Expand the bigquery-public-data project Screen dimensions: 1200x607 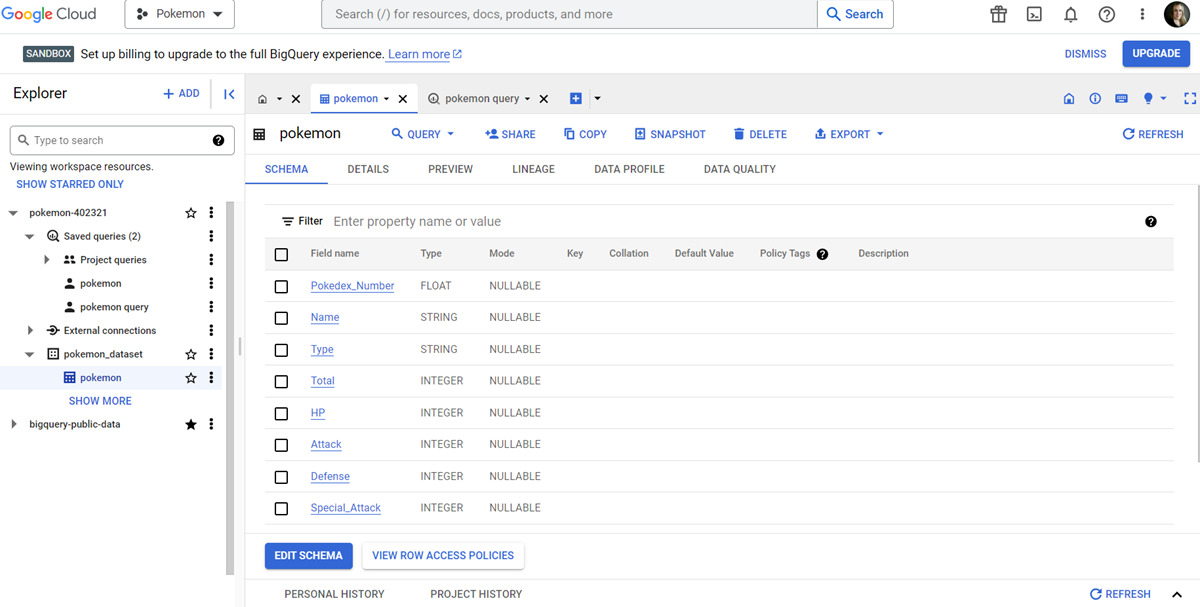click(x=13, y=424)
